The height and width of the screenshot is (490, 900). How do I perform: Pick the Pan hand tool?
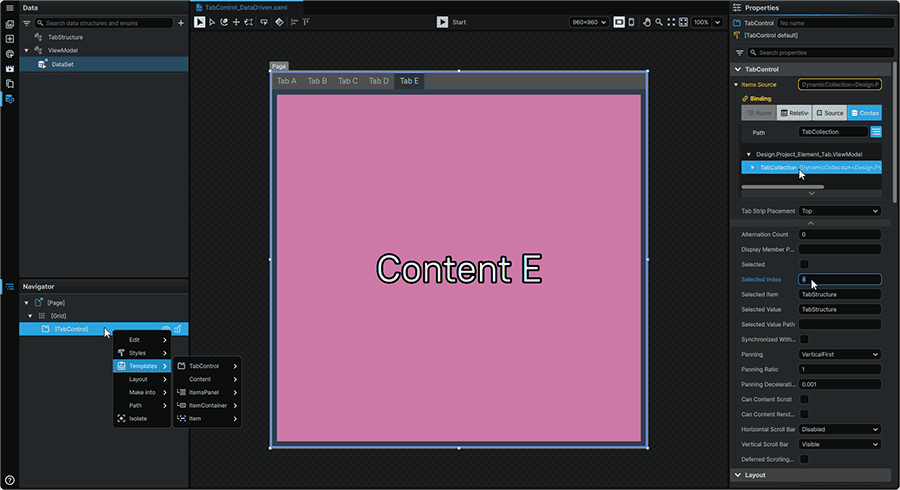[647, 22]
